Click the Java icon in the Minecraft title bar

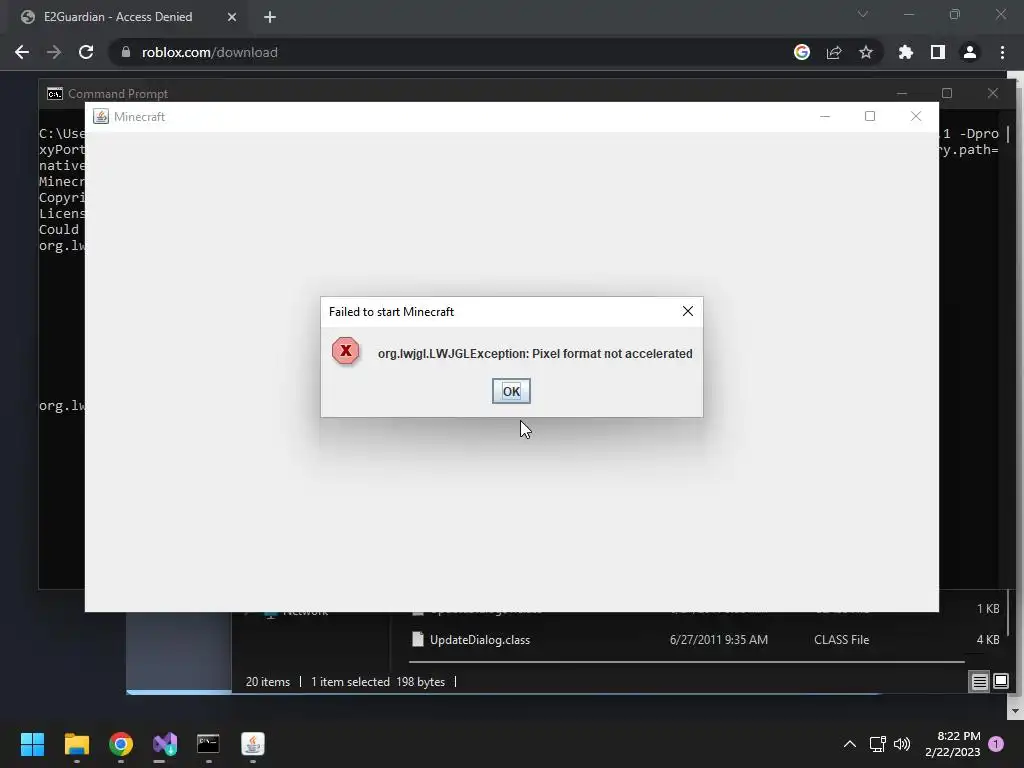click(101, 116)
